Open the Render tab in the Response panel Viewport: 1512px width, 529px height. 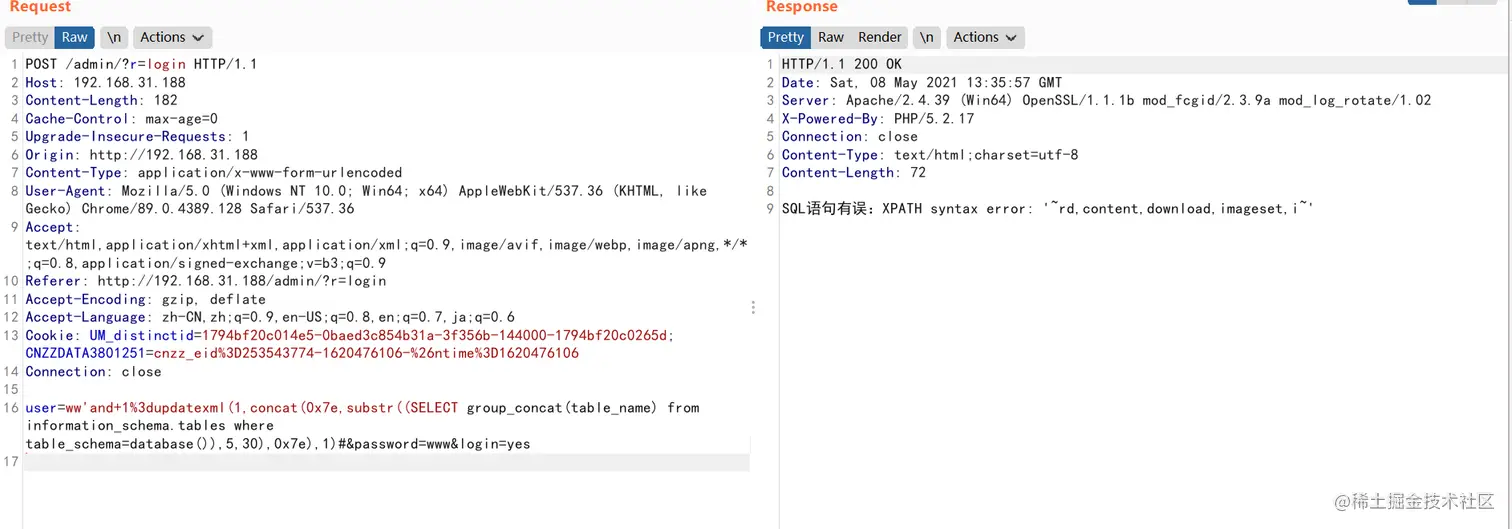[x=880, y=37]
